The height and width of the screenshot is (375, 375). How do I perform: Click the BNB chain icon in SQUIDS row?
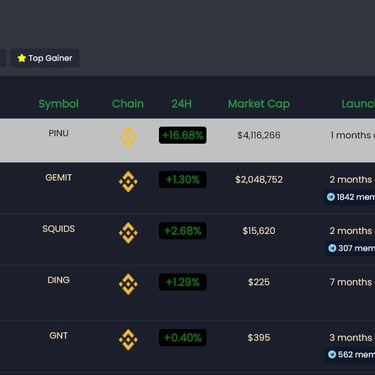tap(128, 233)
